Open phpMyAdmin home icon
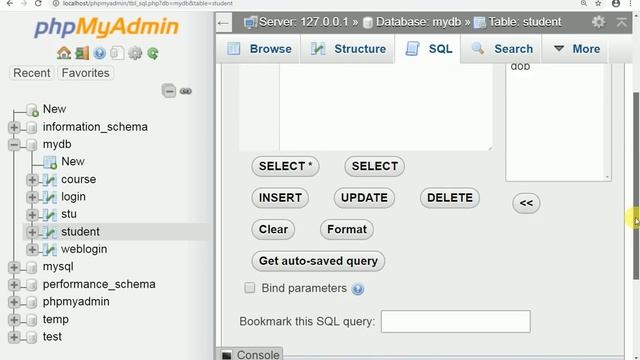The width and height of the screenshot is (640, 360). click(64, 53)
